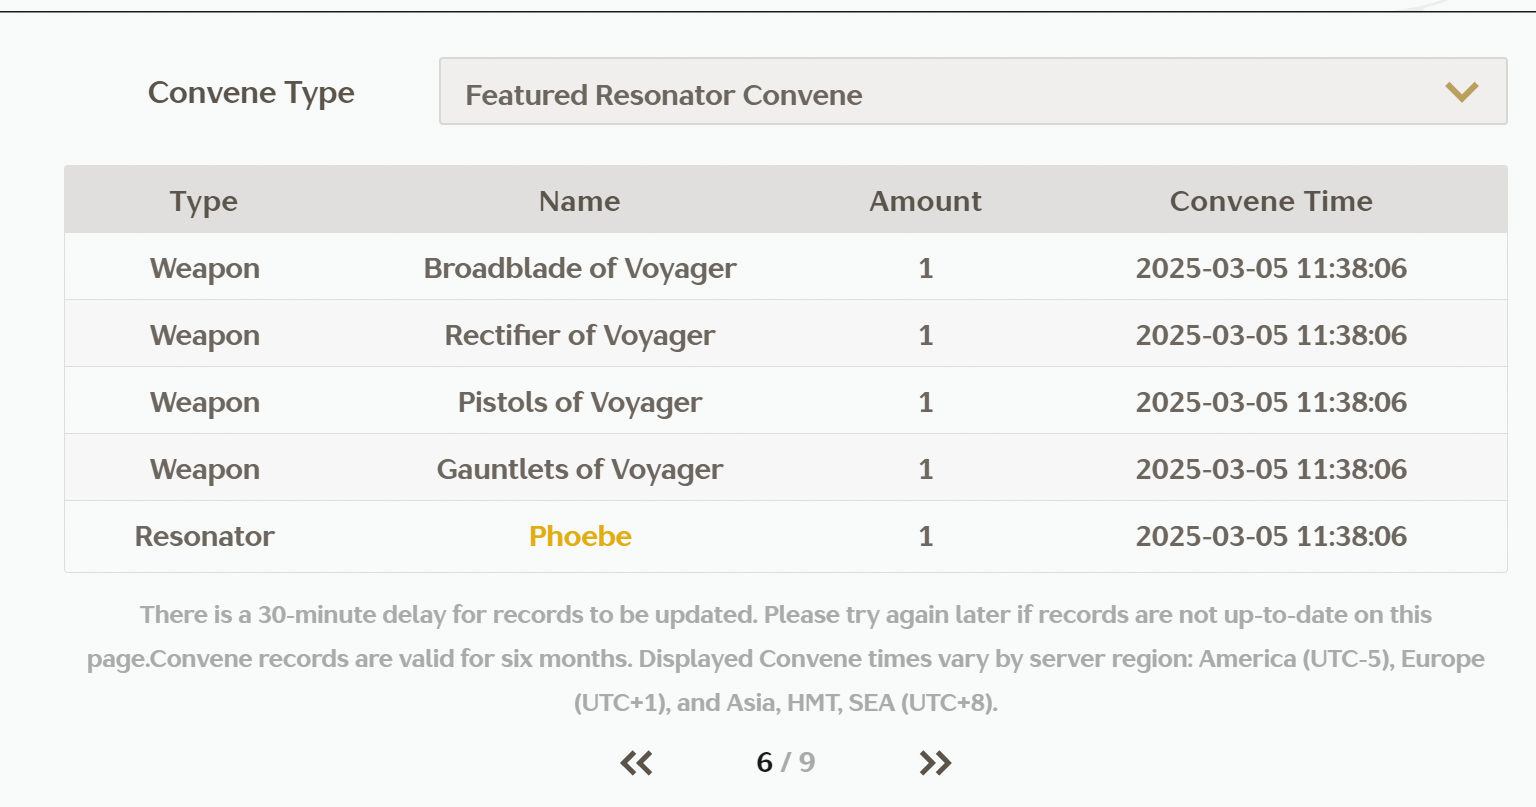Select the Phoebe resonator name
Image resolution: width=1536 pixels, height=807 pixels.
pyautogui.click(x=580, y=536)
